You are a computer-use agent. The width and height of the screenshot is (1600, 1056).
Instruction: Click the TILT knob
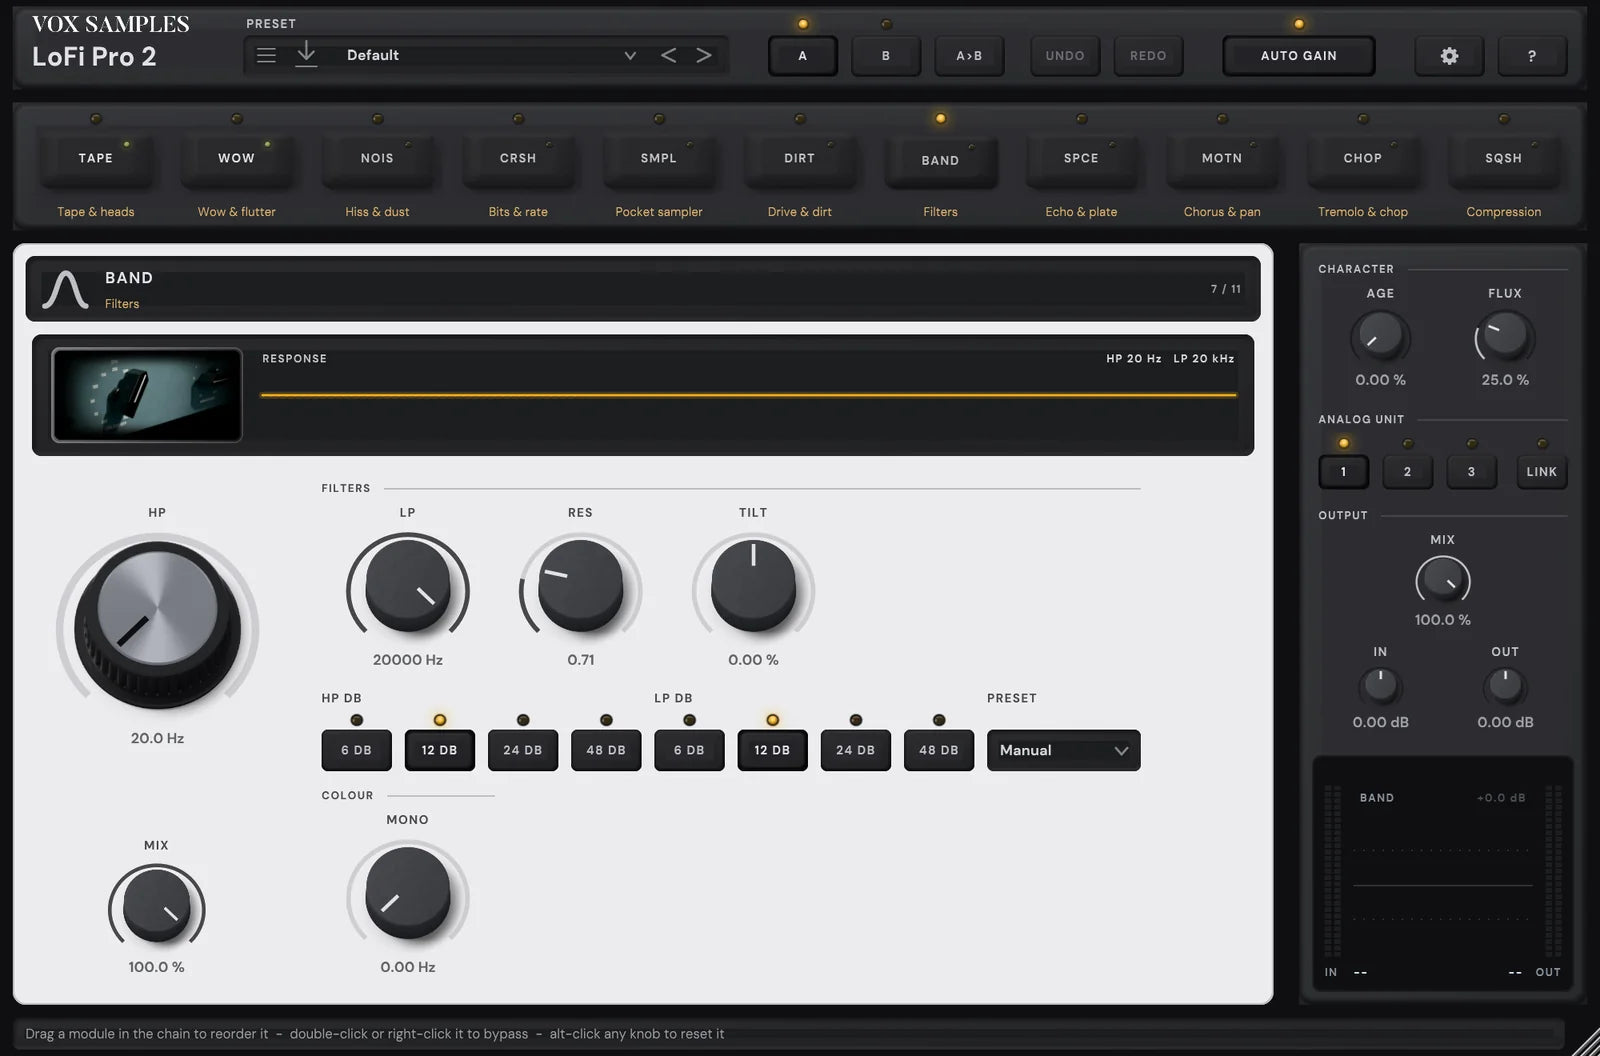click(753, 586)
